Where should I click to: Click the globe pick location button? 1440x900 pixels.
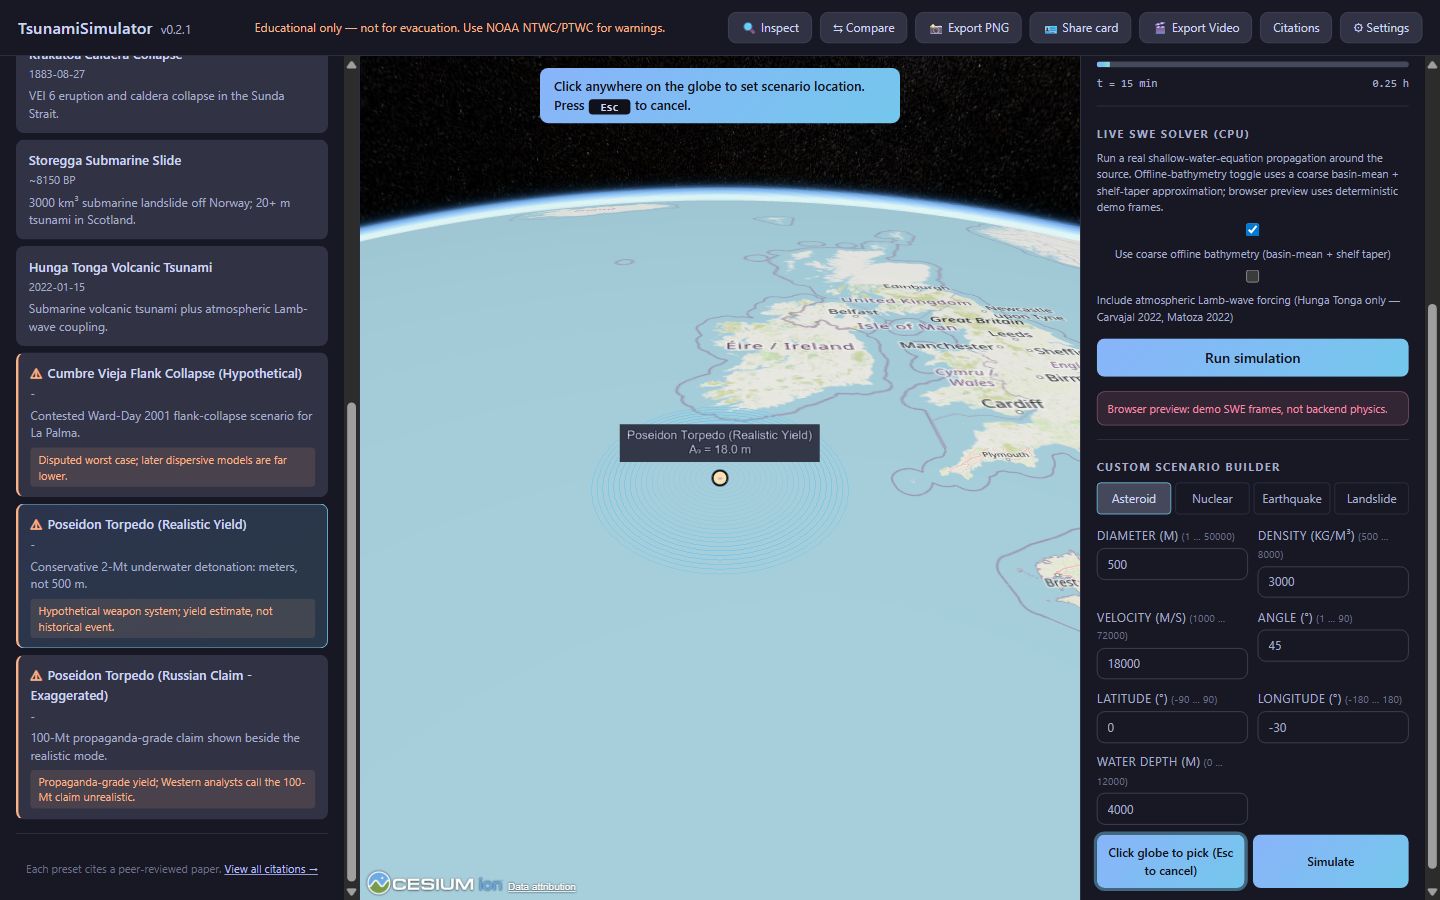tap(1171, 862)
